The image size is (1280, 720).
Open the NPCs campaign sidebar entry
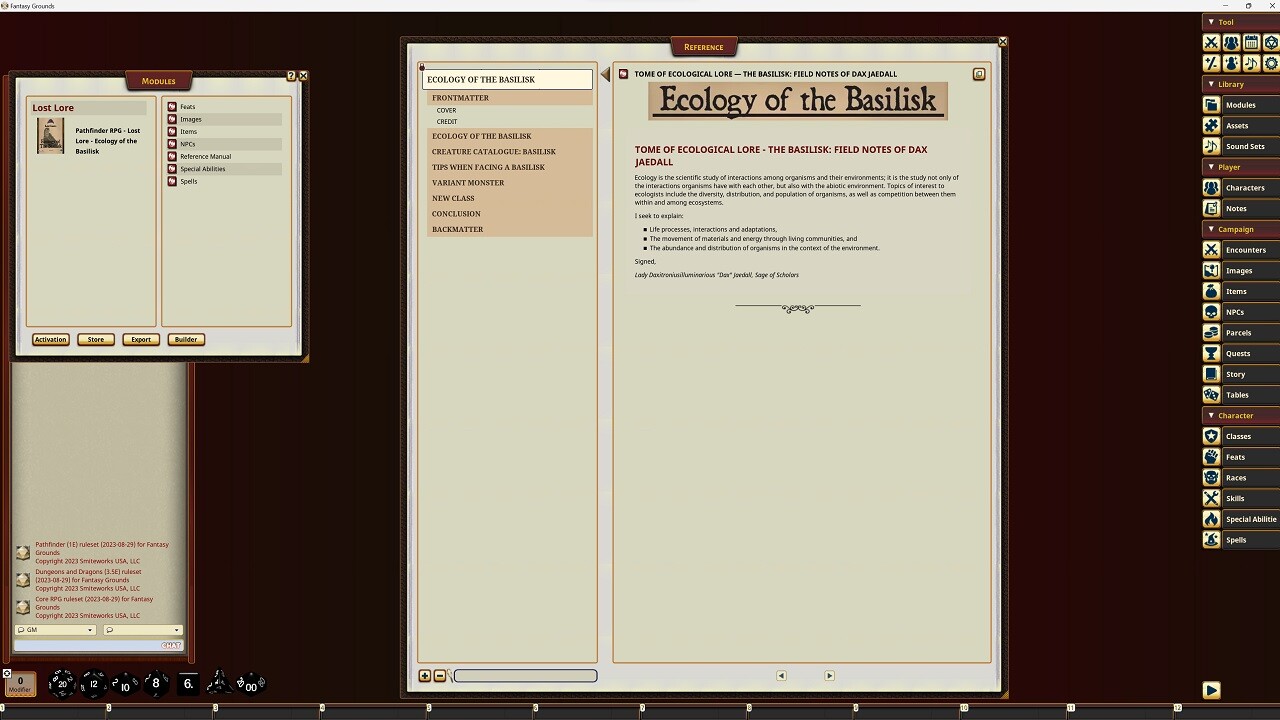coord(1240,311)
